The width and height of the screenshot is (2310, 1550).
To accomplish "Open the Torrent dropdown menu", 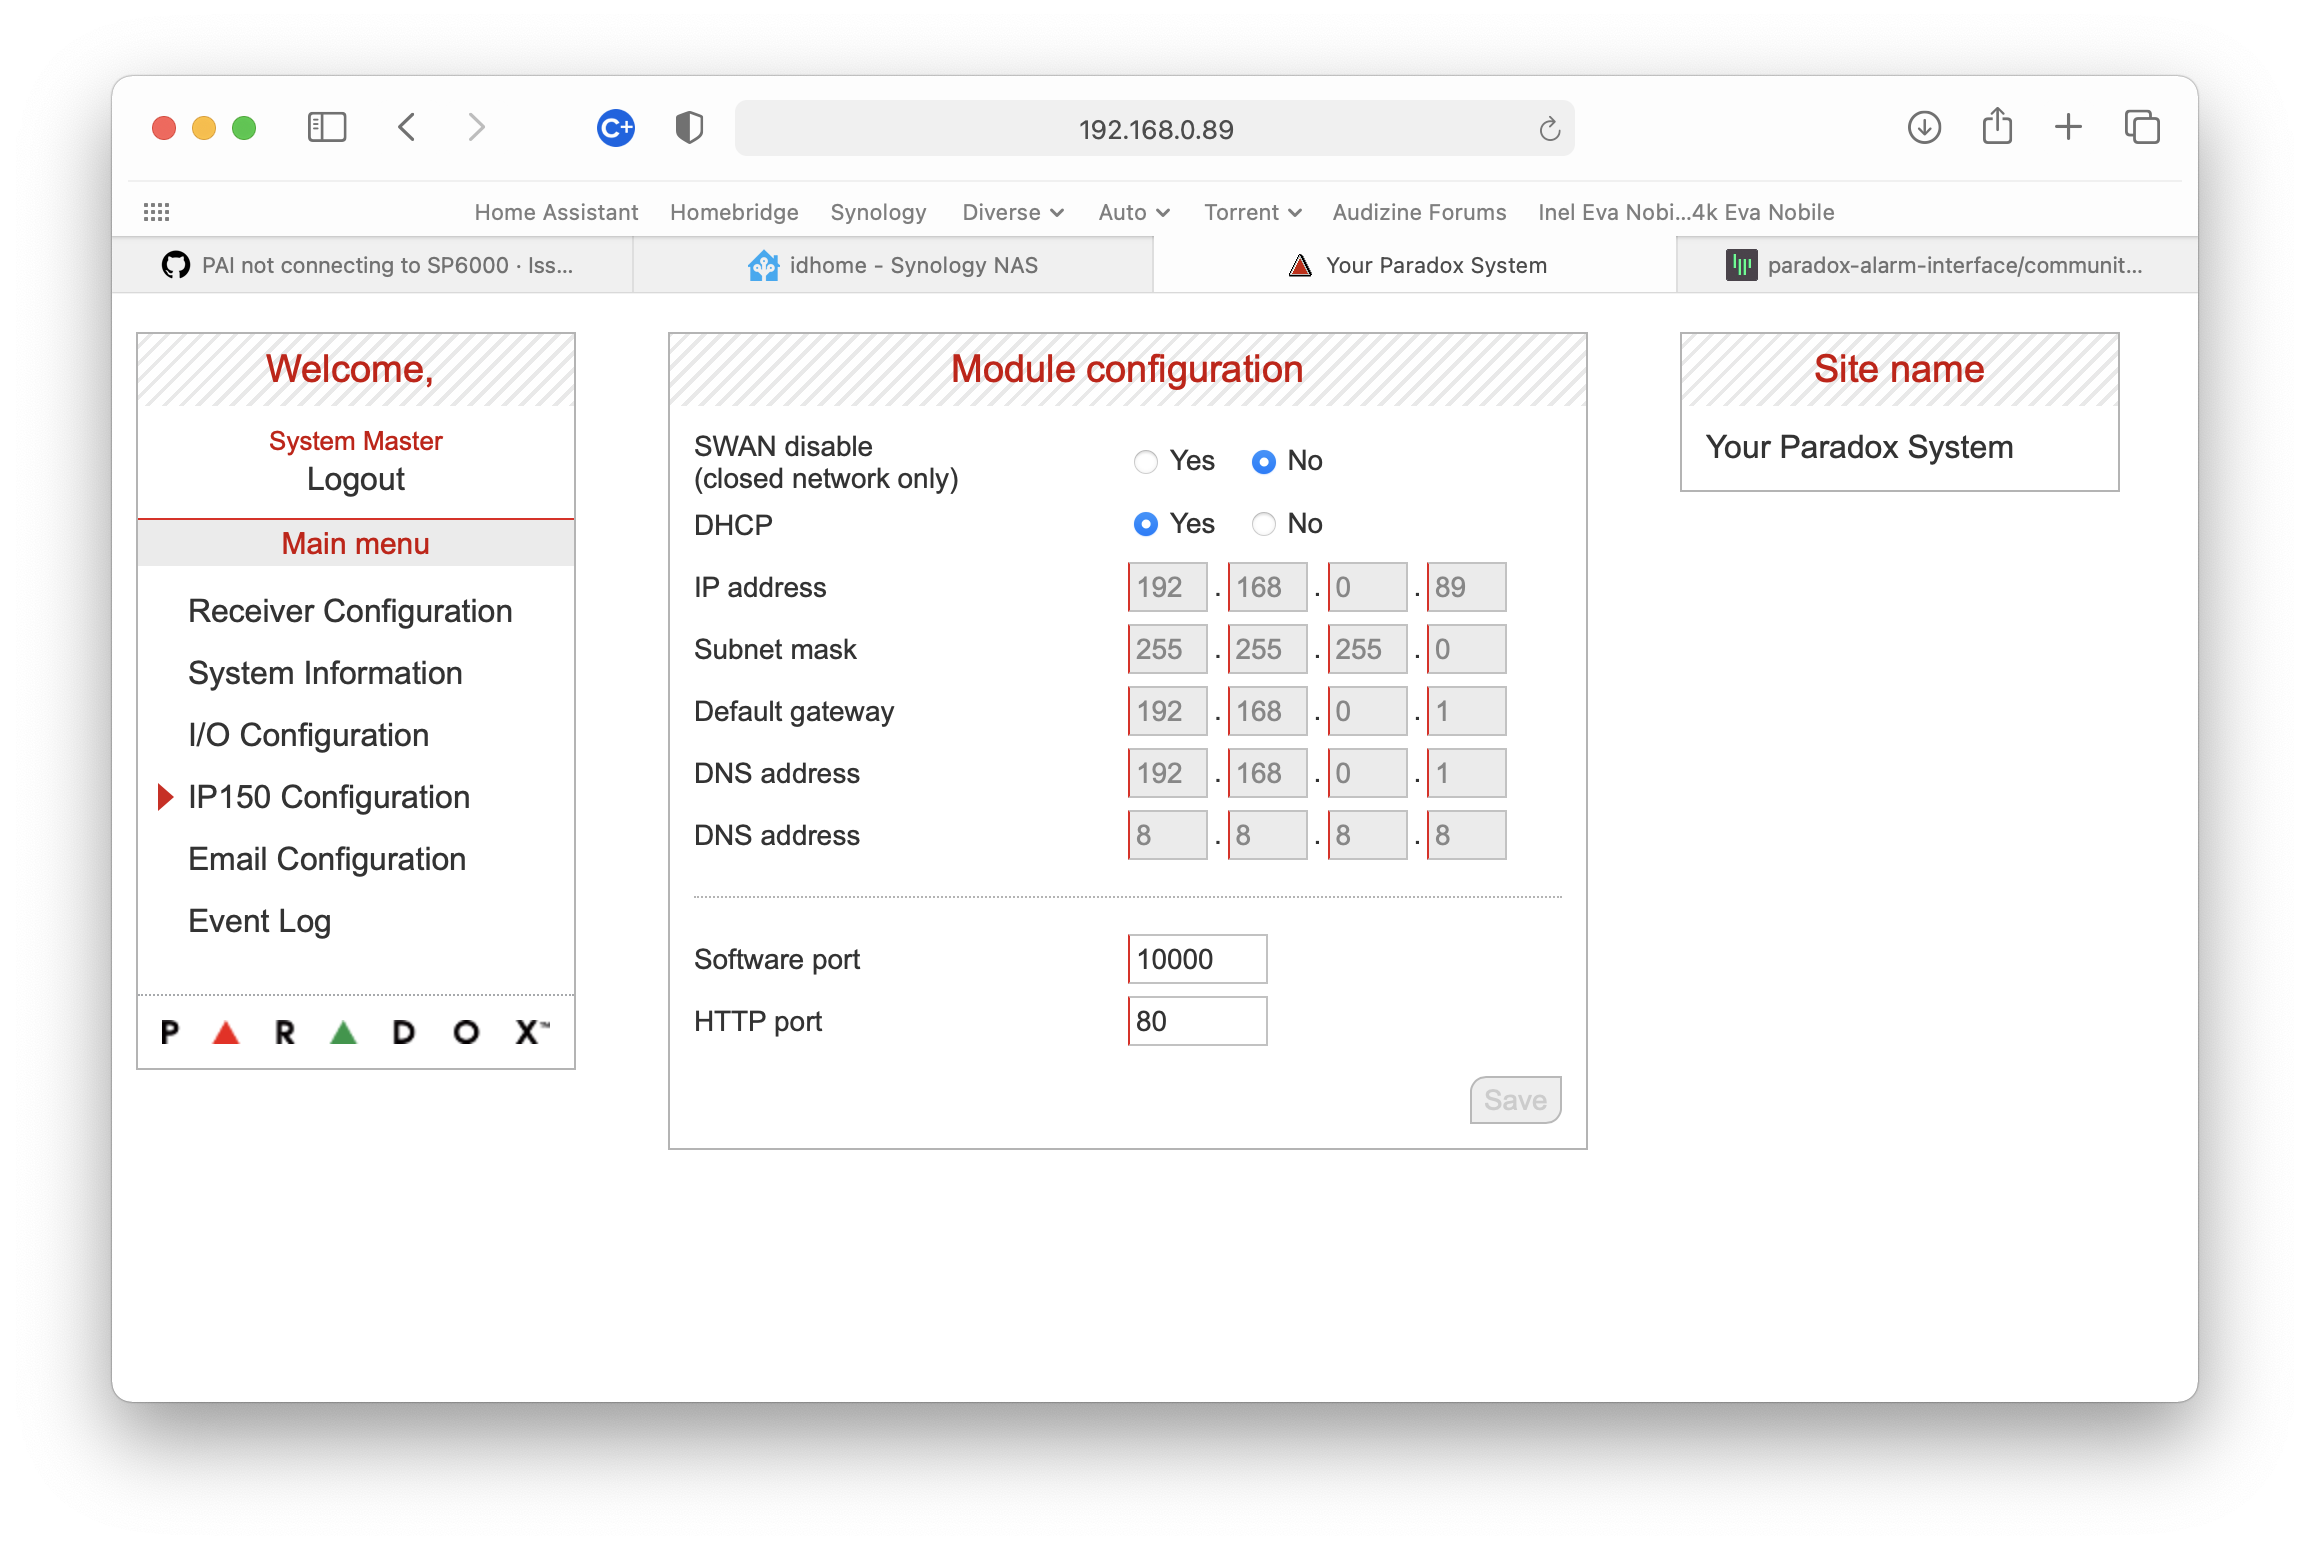I will tap(1251, 212).
